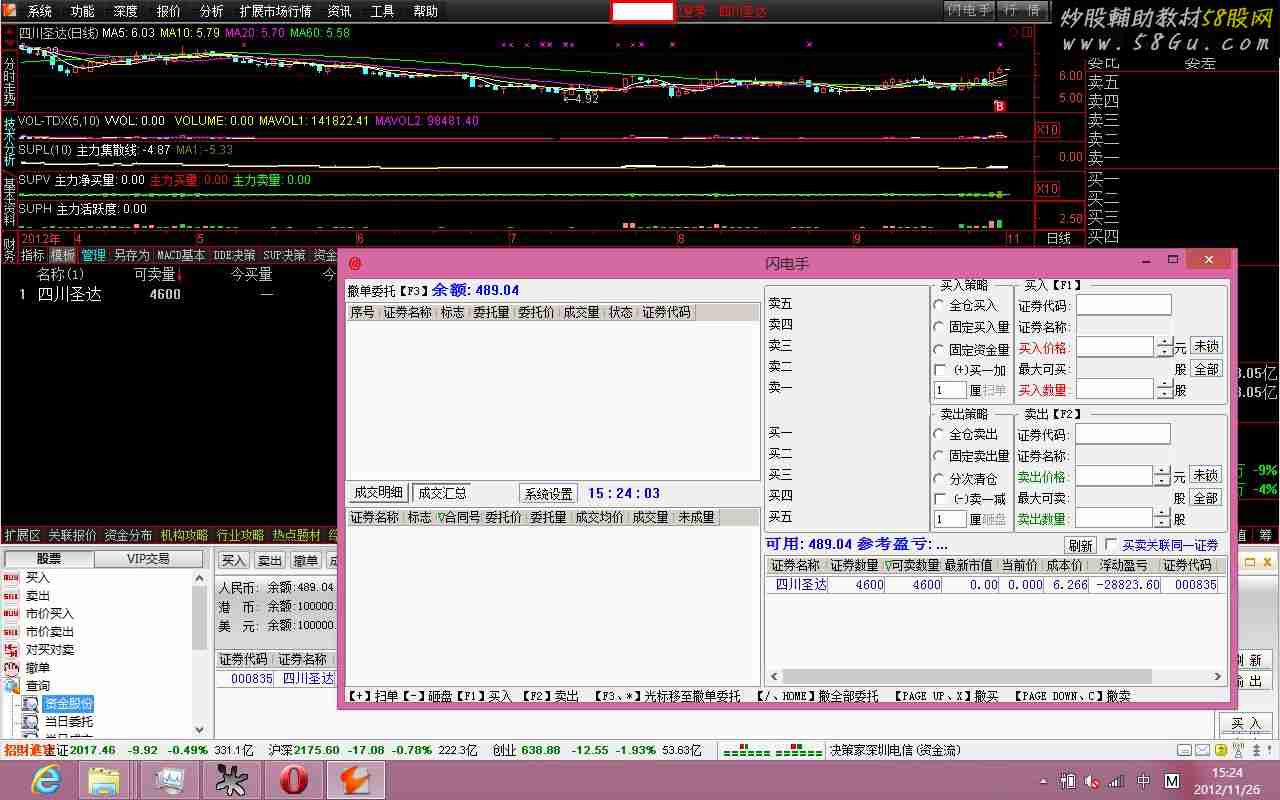1280x800 pixels.
Task: Open Internet Explorer from the taskbar
Action: (45, 779)
